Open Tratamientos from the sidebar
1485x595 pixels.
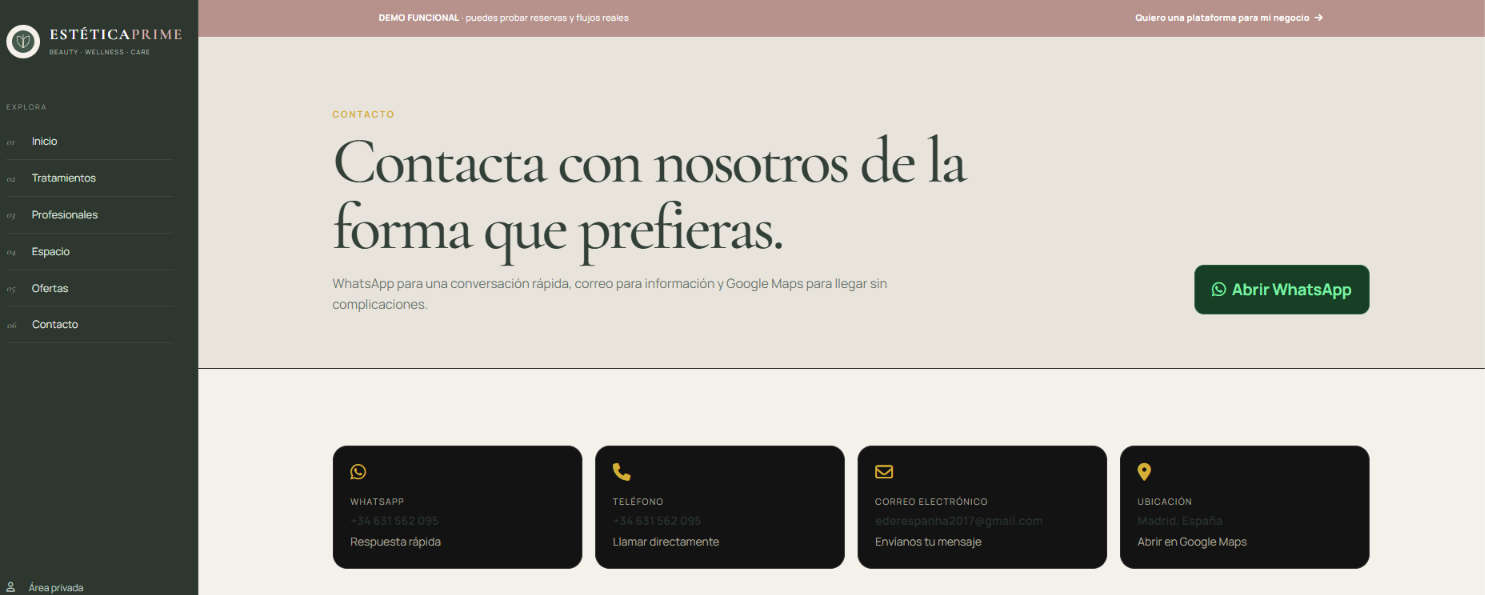[64, 178]
